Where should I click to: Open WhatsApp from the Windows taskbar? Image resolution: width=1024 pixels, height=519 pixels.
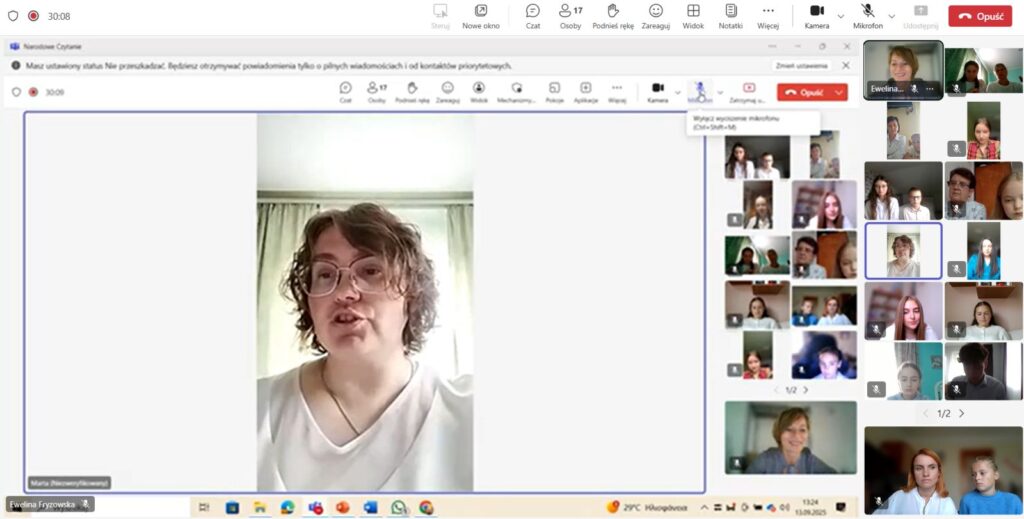coord(398,507)
